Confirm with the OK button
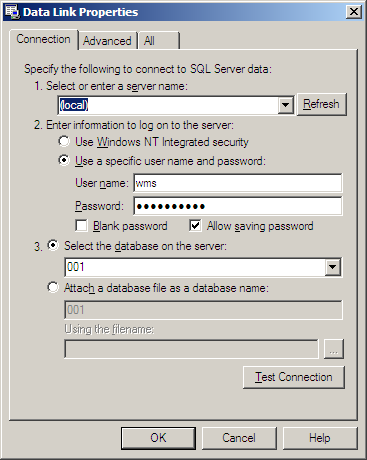The image size is (367, 460). tap(158, 438)
